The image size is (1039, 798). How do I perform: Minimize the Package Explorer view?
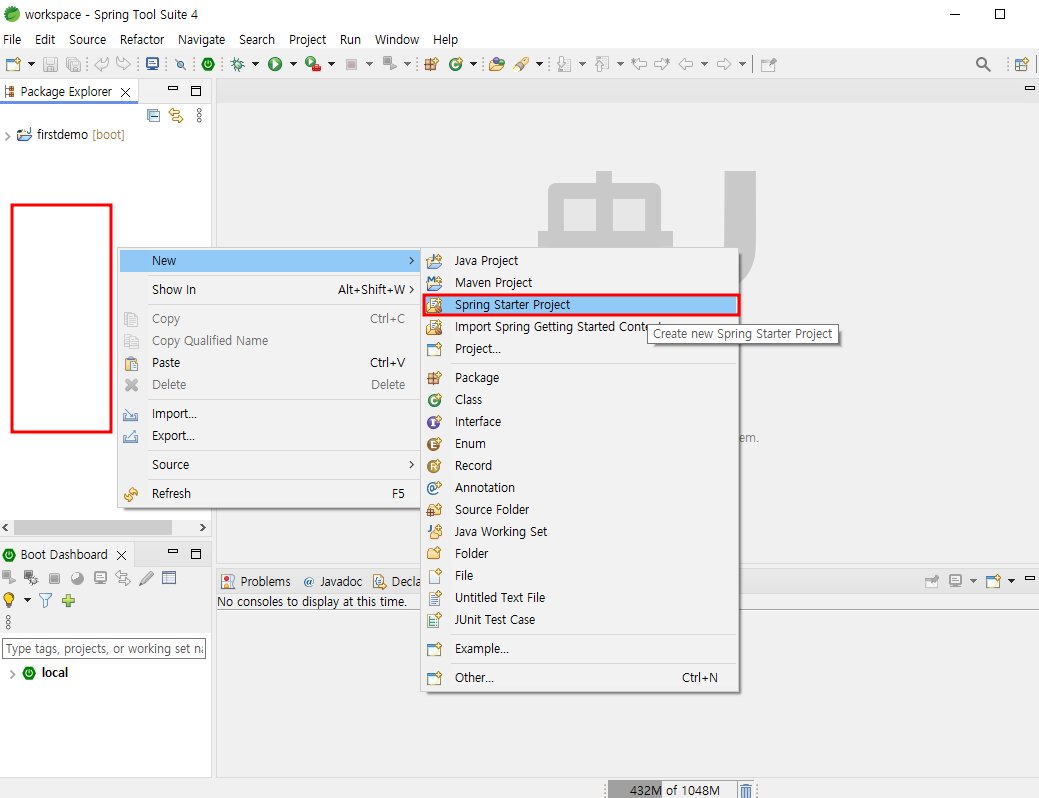173,89
